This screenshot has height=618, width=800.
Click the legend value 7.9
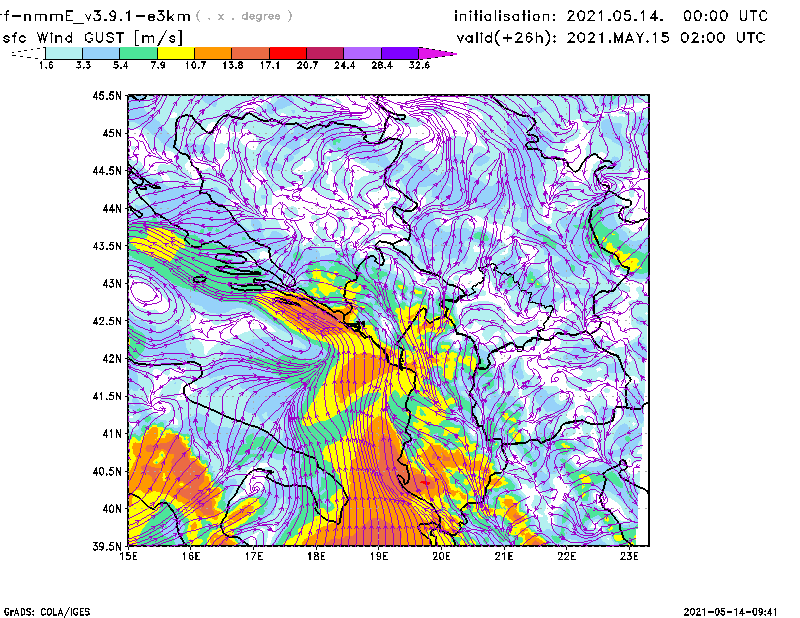158,65
